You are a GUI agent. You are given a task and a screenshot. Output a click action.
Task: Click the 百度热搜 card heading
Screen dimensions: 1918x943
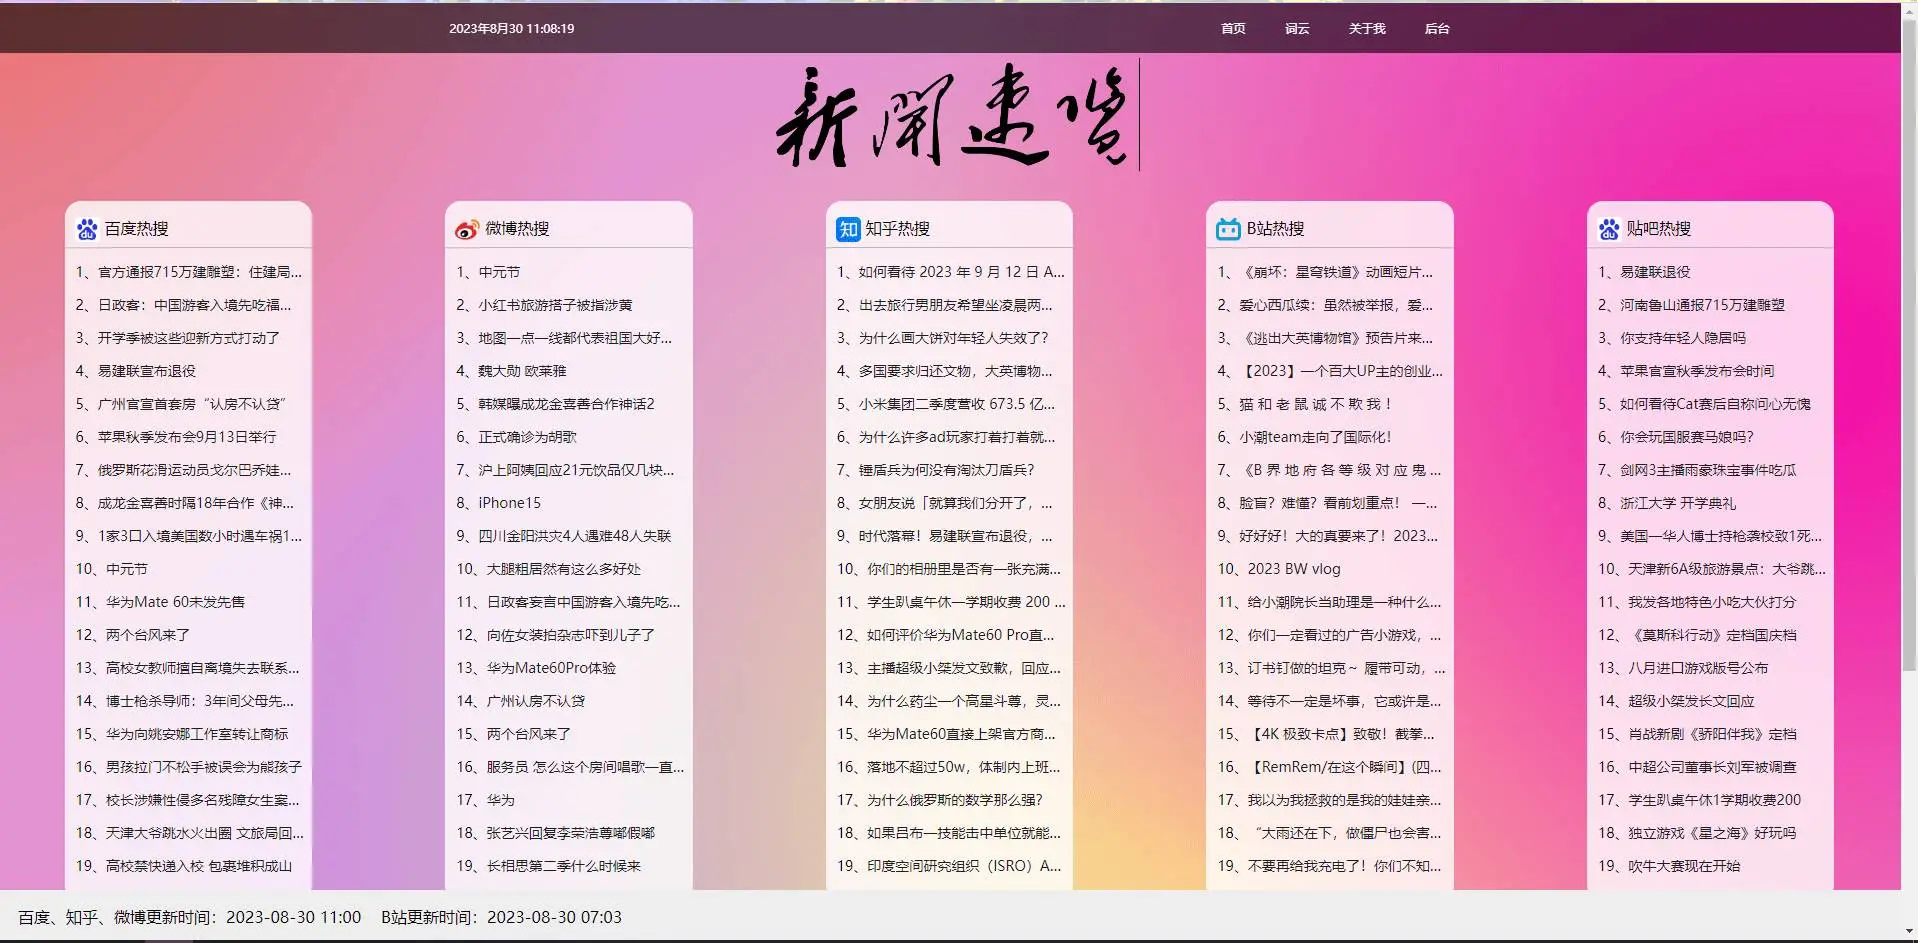[136, 229]
